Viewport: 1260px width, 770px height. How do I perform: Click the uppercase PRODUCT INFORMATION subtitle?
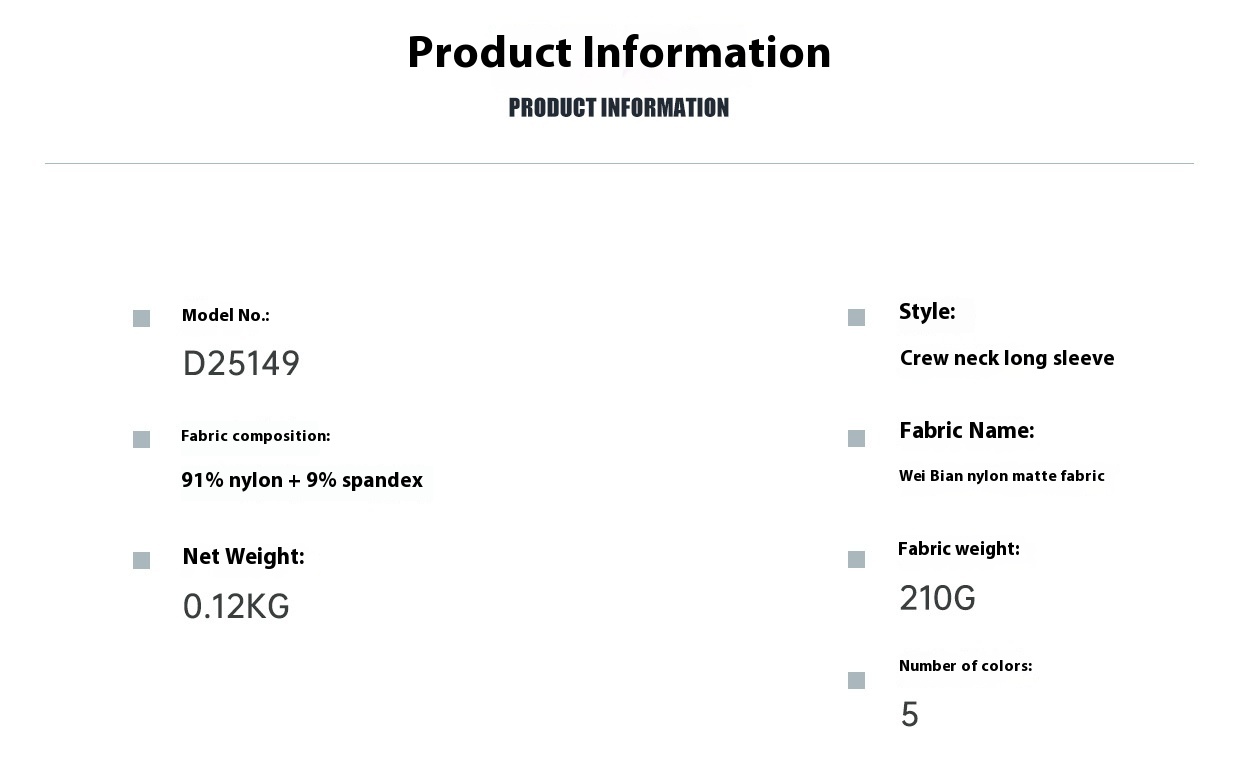pyautogui.click(x=619, y=108)
